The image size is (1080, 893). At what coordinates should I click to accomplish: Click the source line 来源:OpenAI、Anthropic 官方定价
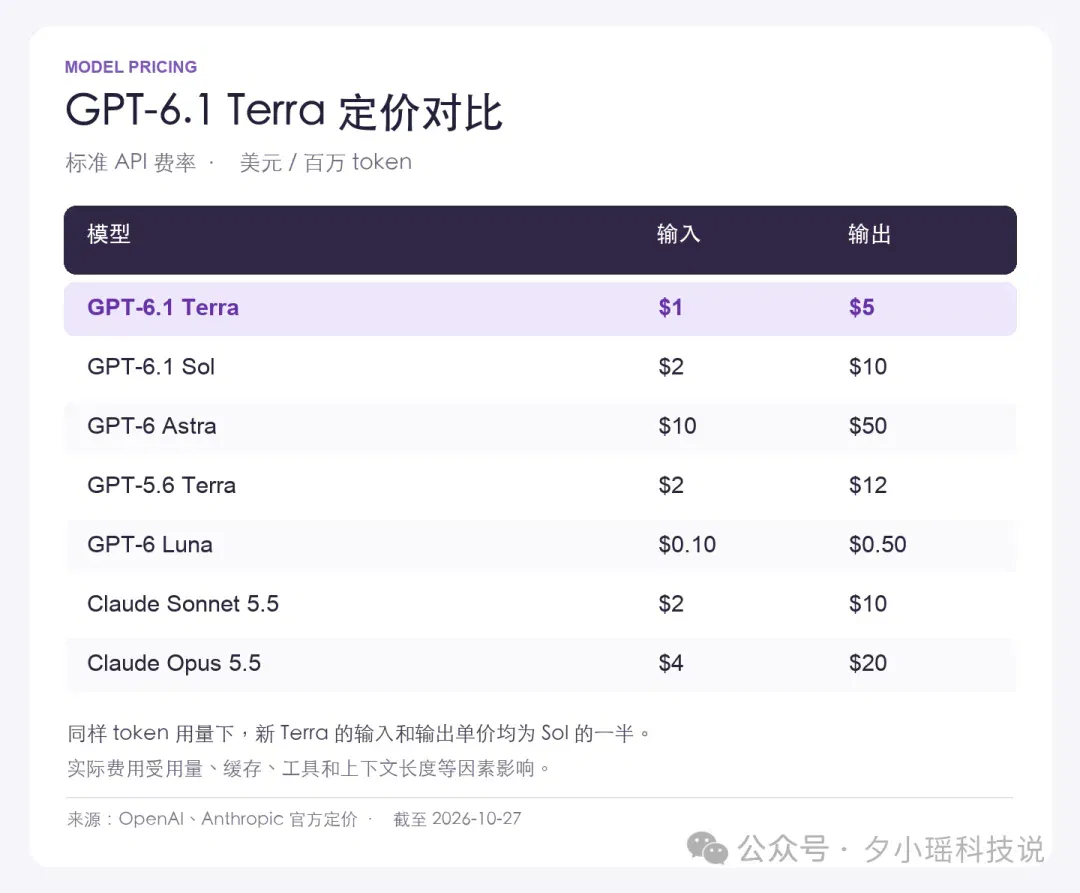point(212,819)
